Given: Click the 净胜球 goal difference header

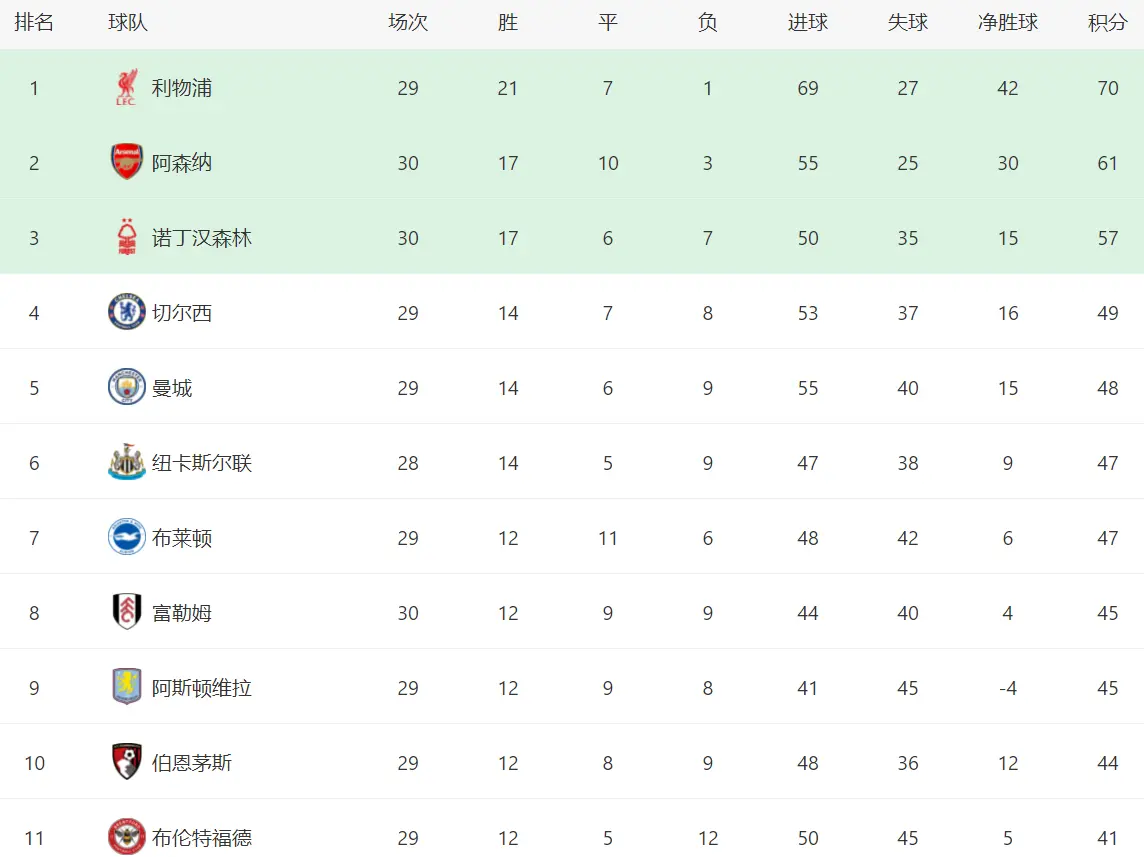Looking at the screenshot, I should pyautogui.click(x=1008, y=23).
